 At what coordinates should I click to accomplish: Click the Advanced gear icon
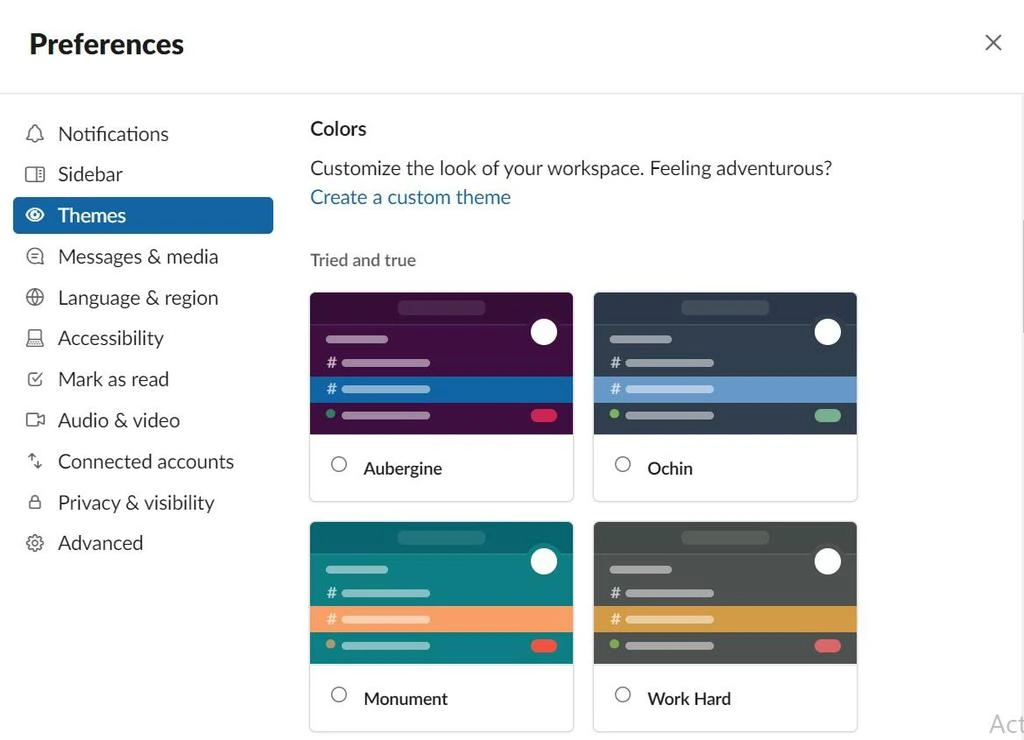click(x=35, y=543)
